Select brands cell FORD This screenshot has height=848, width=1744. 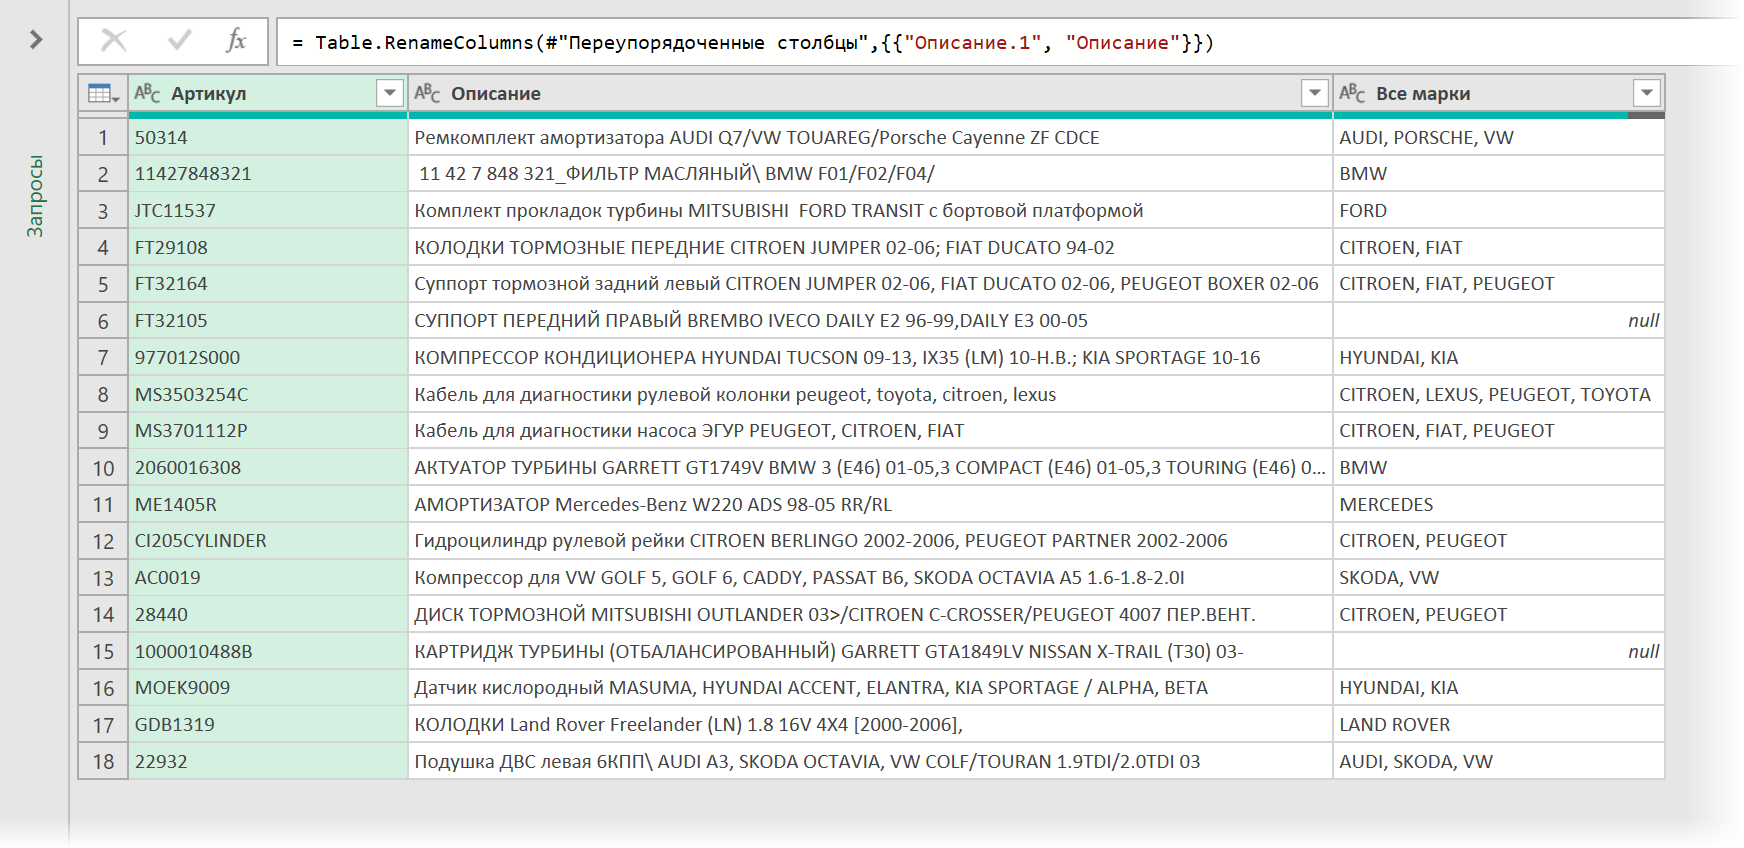[x=1499, y=211]
